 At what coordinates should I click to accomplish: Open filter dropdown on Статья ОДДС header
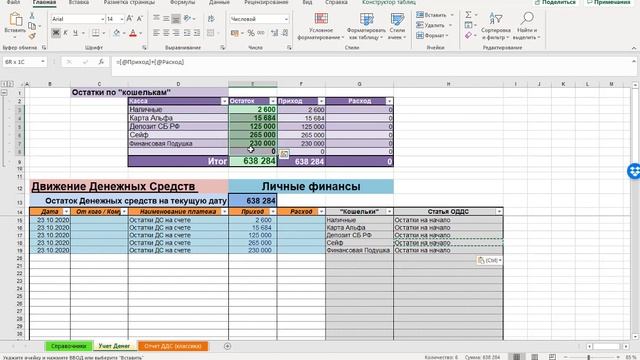pyautogui.click(x=499, y=211)
